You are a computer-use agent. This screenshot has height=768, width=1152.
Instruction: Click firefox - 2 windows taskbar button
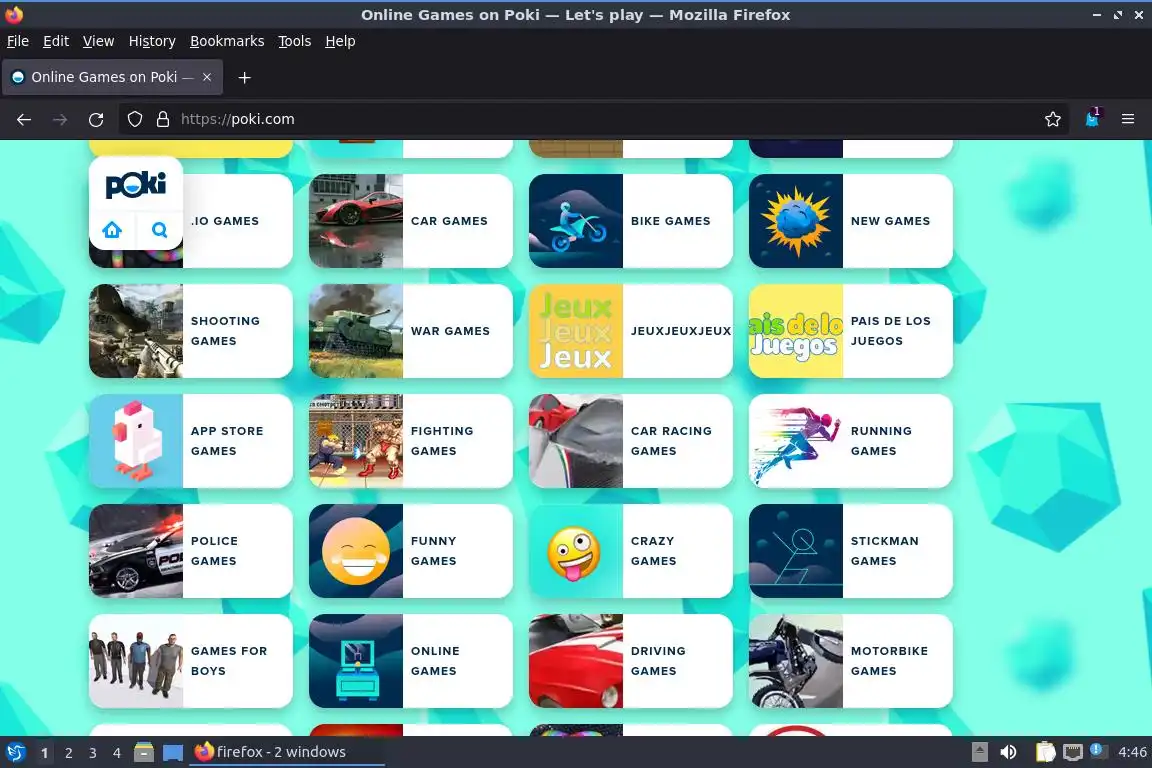click(x=287, y=752)
